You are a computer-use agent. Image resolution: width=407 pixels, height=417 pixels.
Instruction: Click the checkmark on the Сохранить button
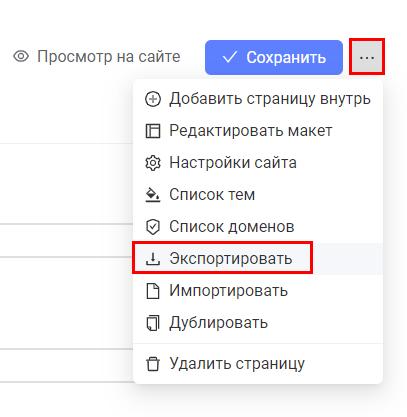230,57
